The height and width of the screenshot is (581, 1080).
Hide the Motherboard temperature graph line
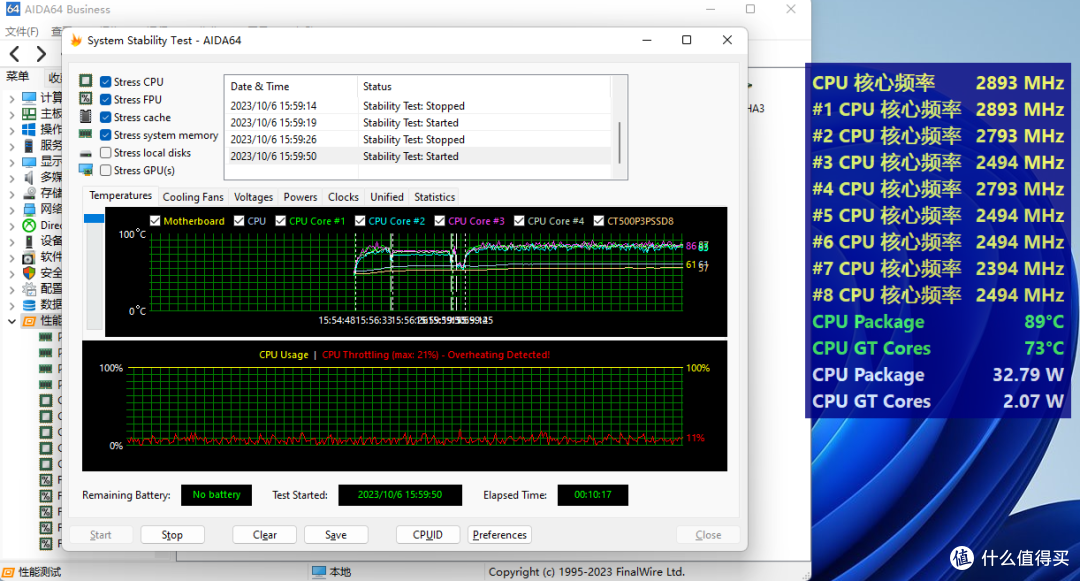click(155, 221)
